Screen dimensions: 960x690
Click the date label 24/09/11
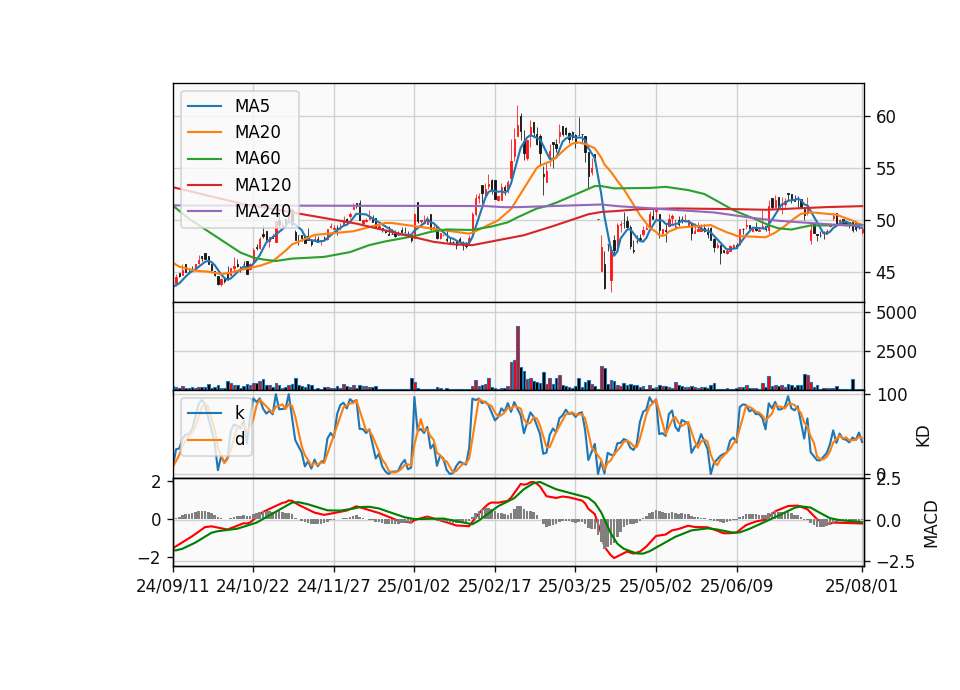173,586
